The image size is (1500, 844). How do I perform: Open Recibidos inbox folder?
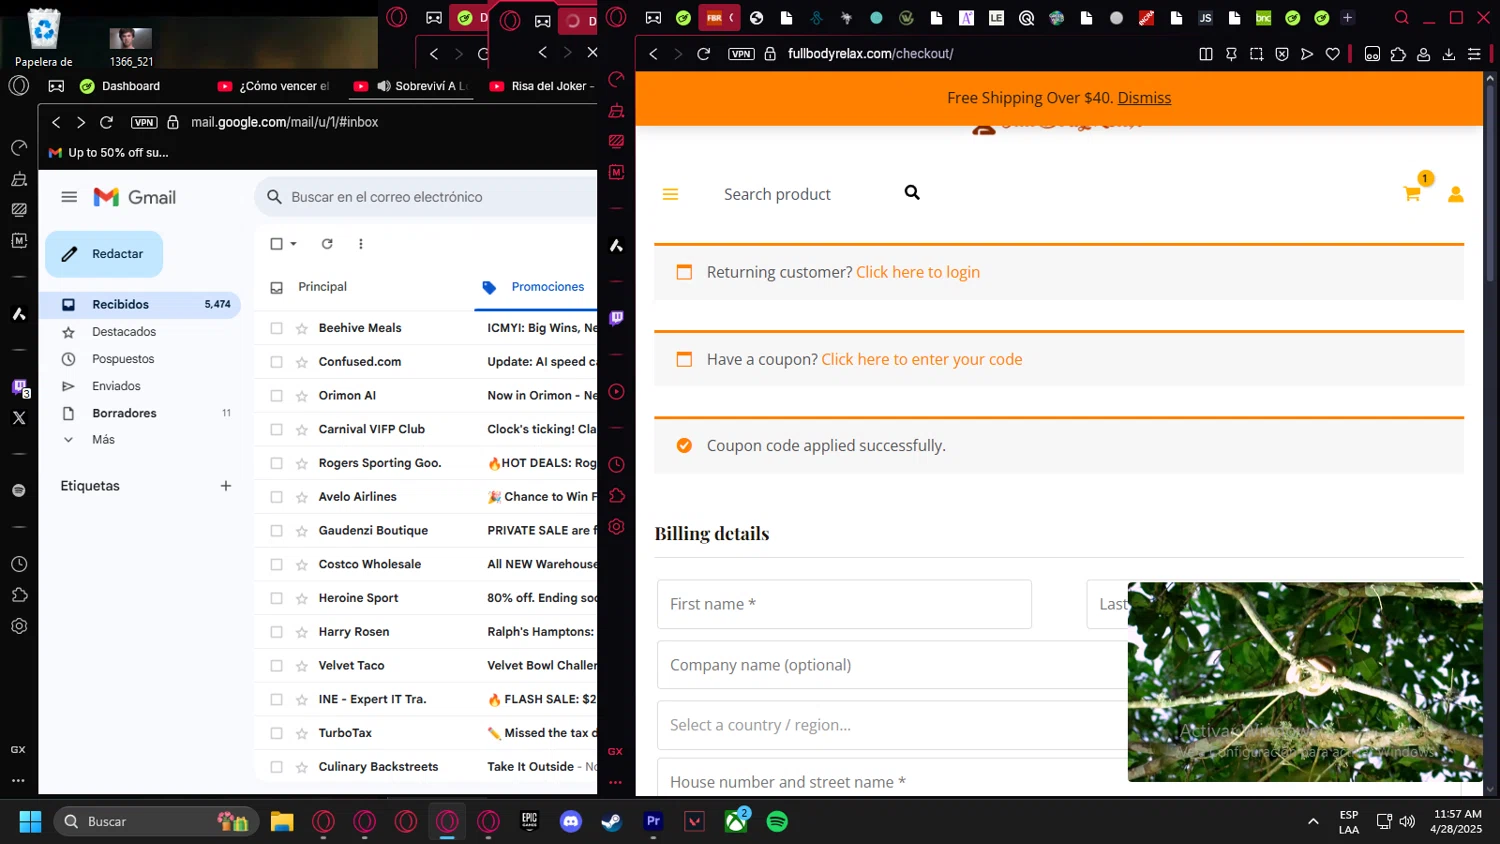point(142,304)
